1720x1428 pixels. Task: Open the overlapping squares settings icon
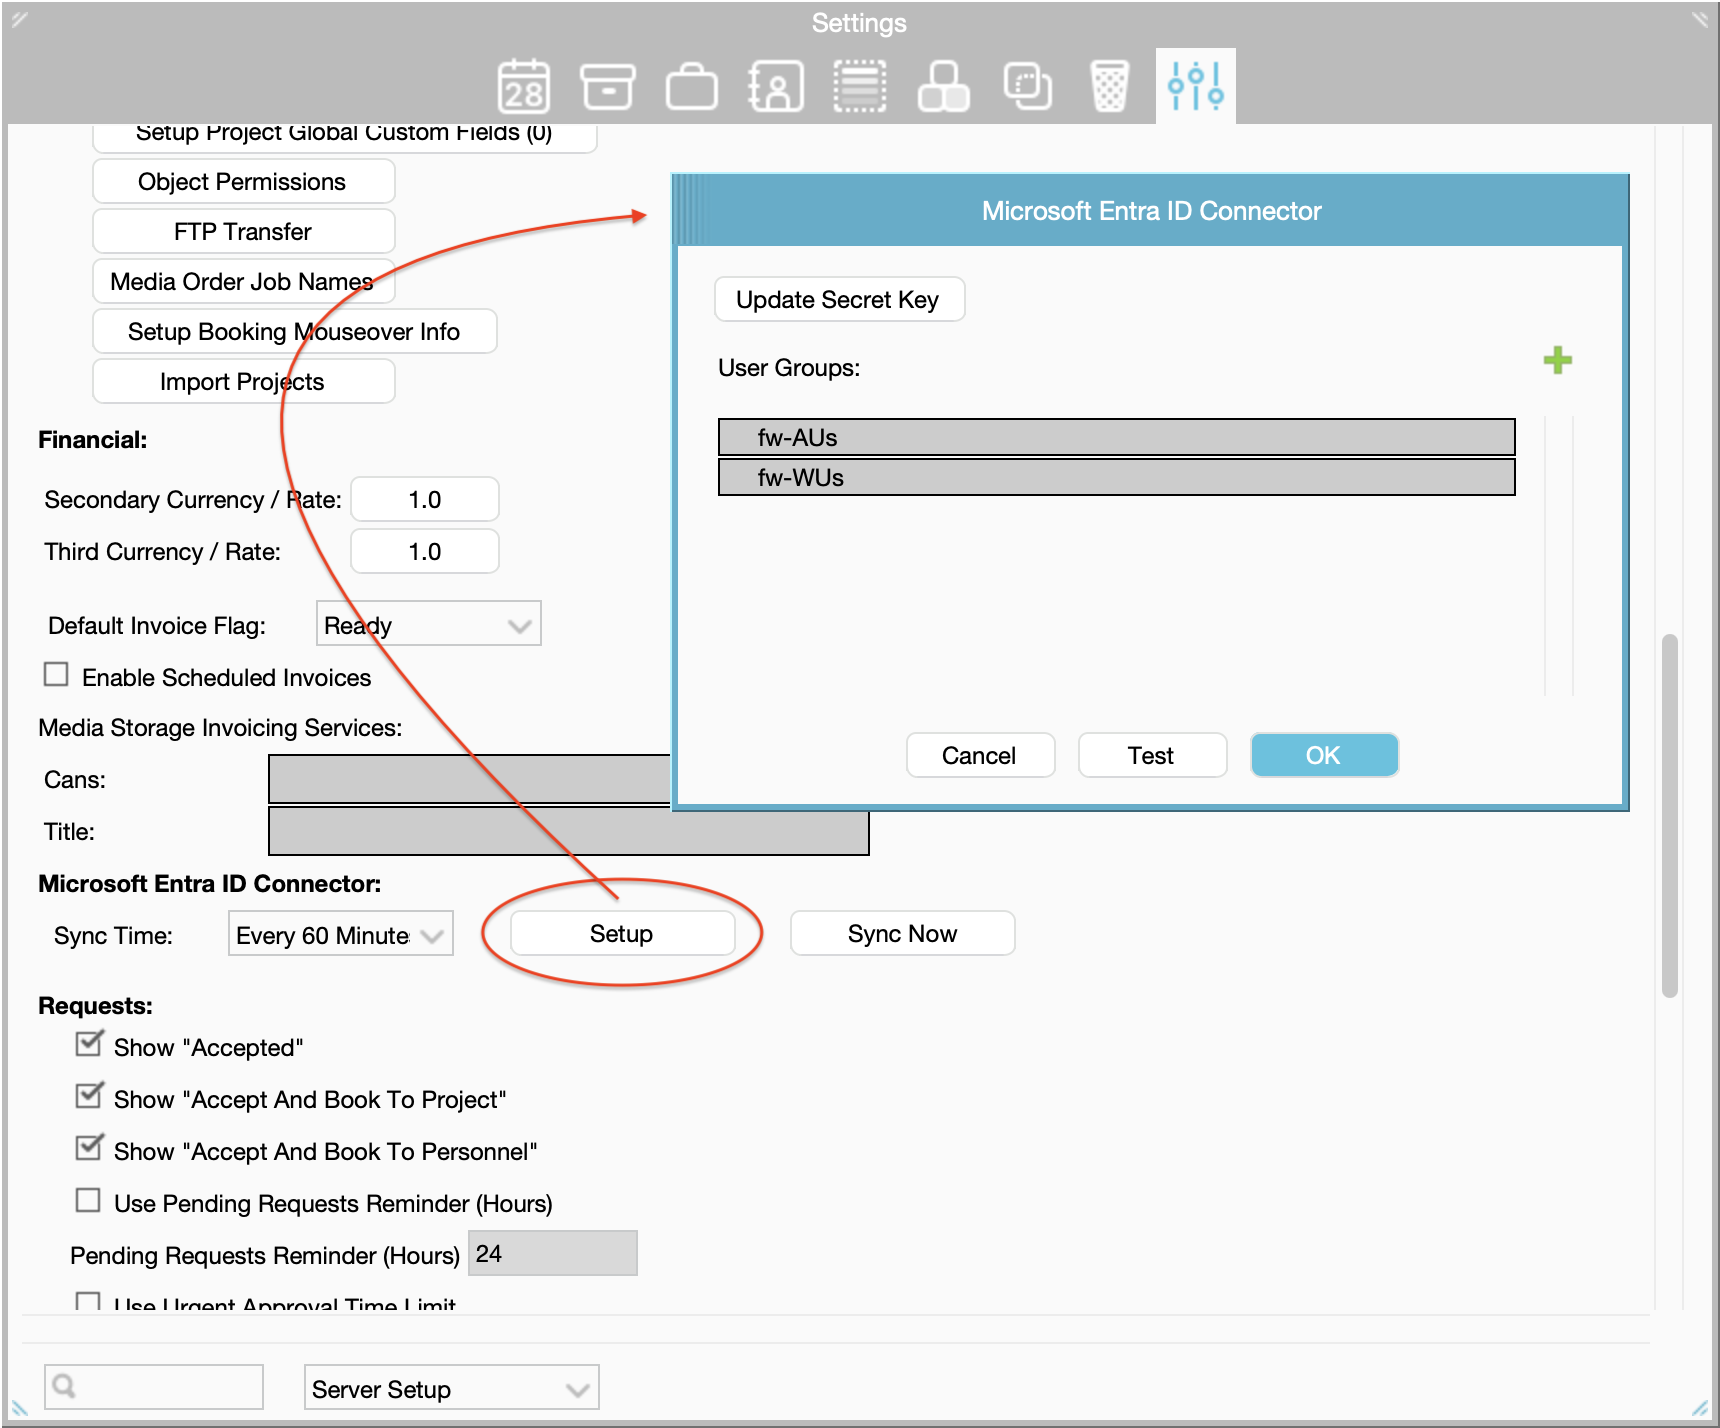pos(1028,86)
